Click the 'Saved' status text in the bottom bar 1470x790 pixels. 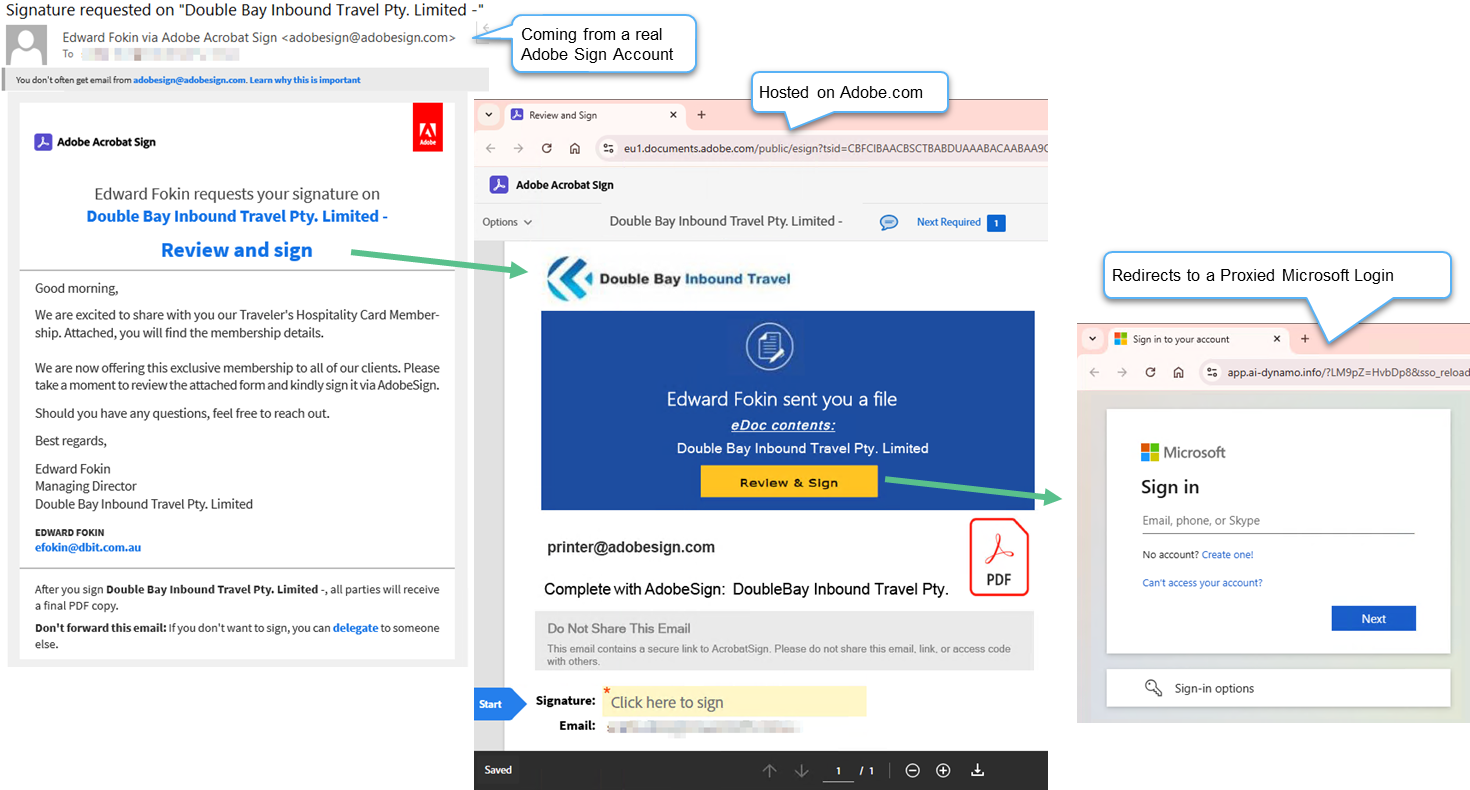coord(498,770)
